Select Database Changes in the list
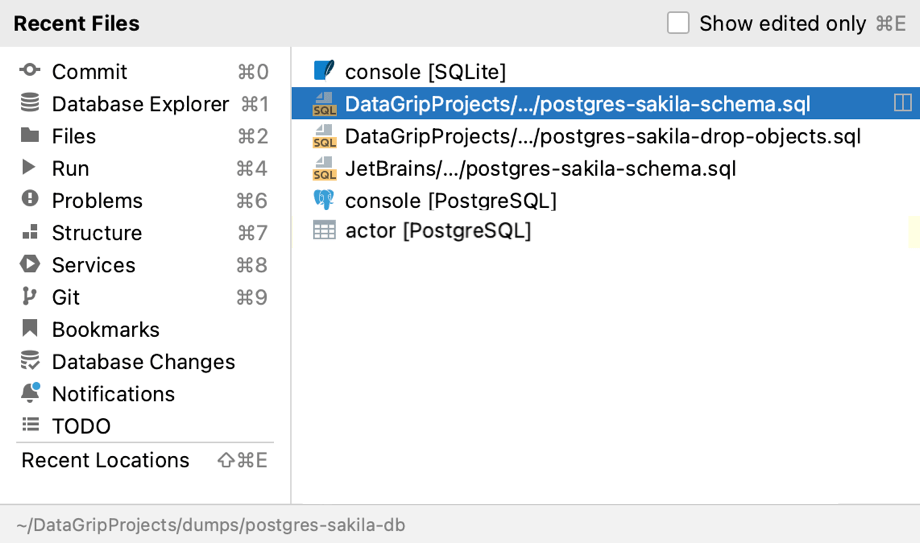Image resolution: width=920 pixels, height=543 pixels. 144,362
